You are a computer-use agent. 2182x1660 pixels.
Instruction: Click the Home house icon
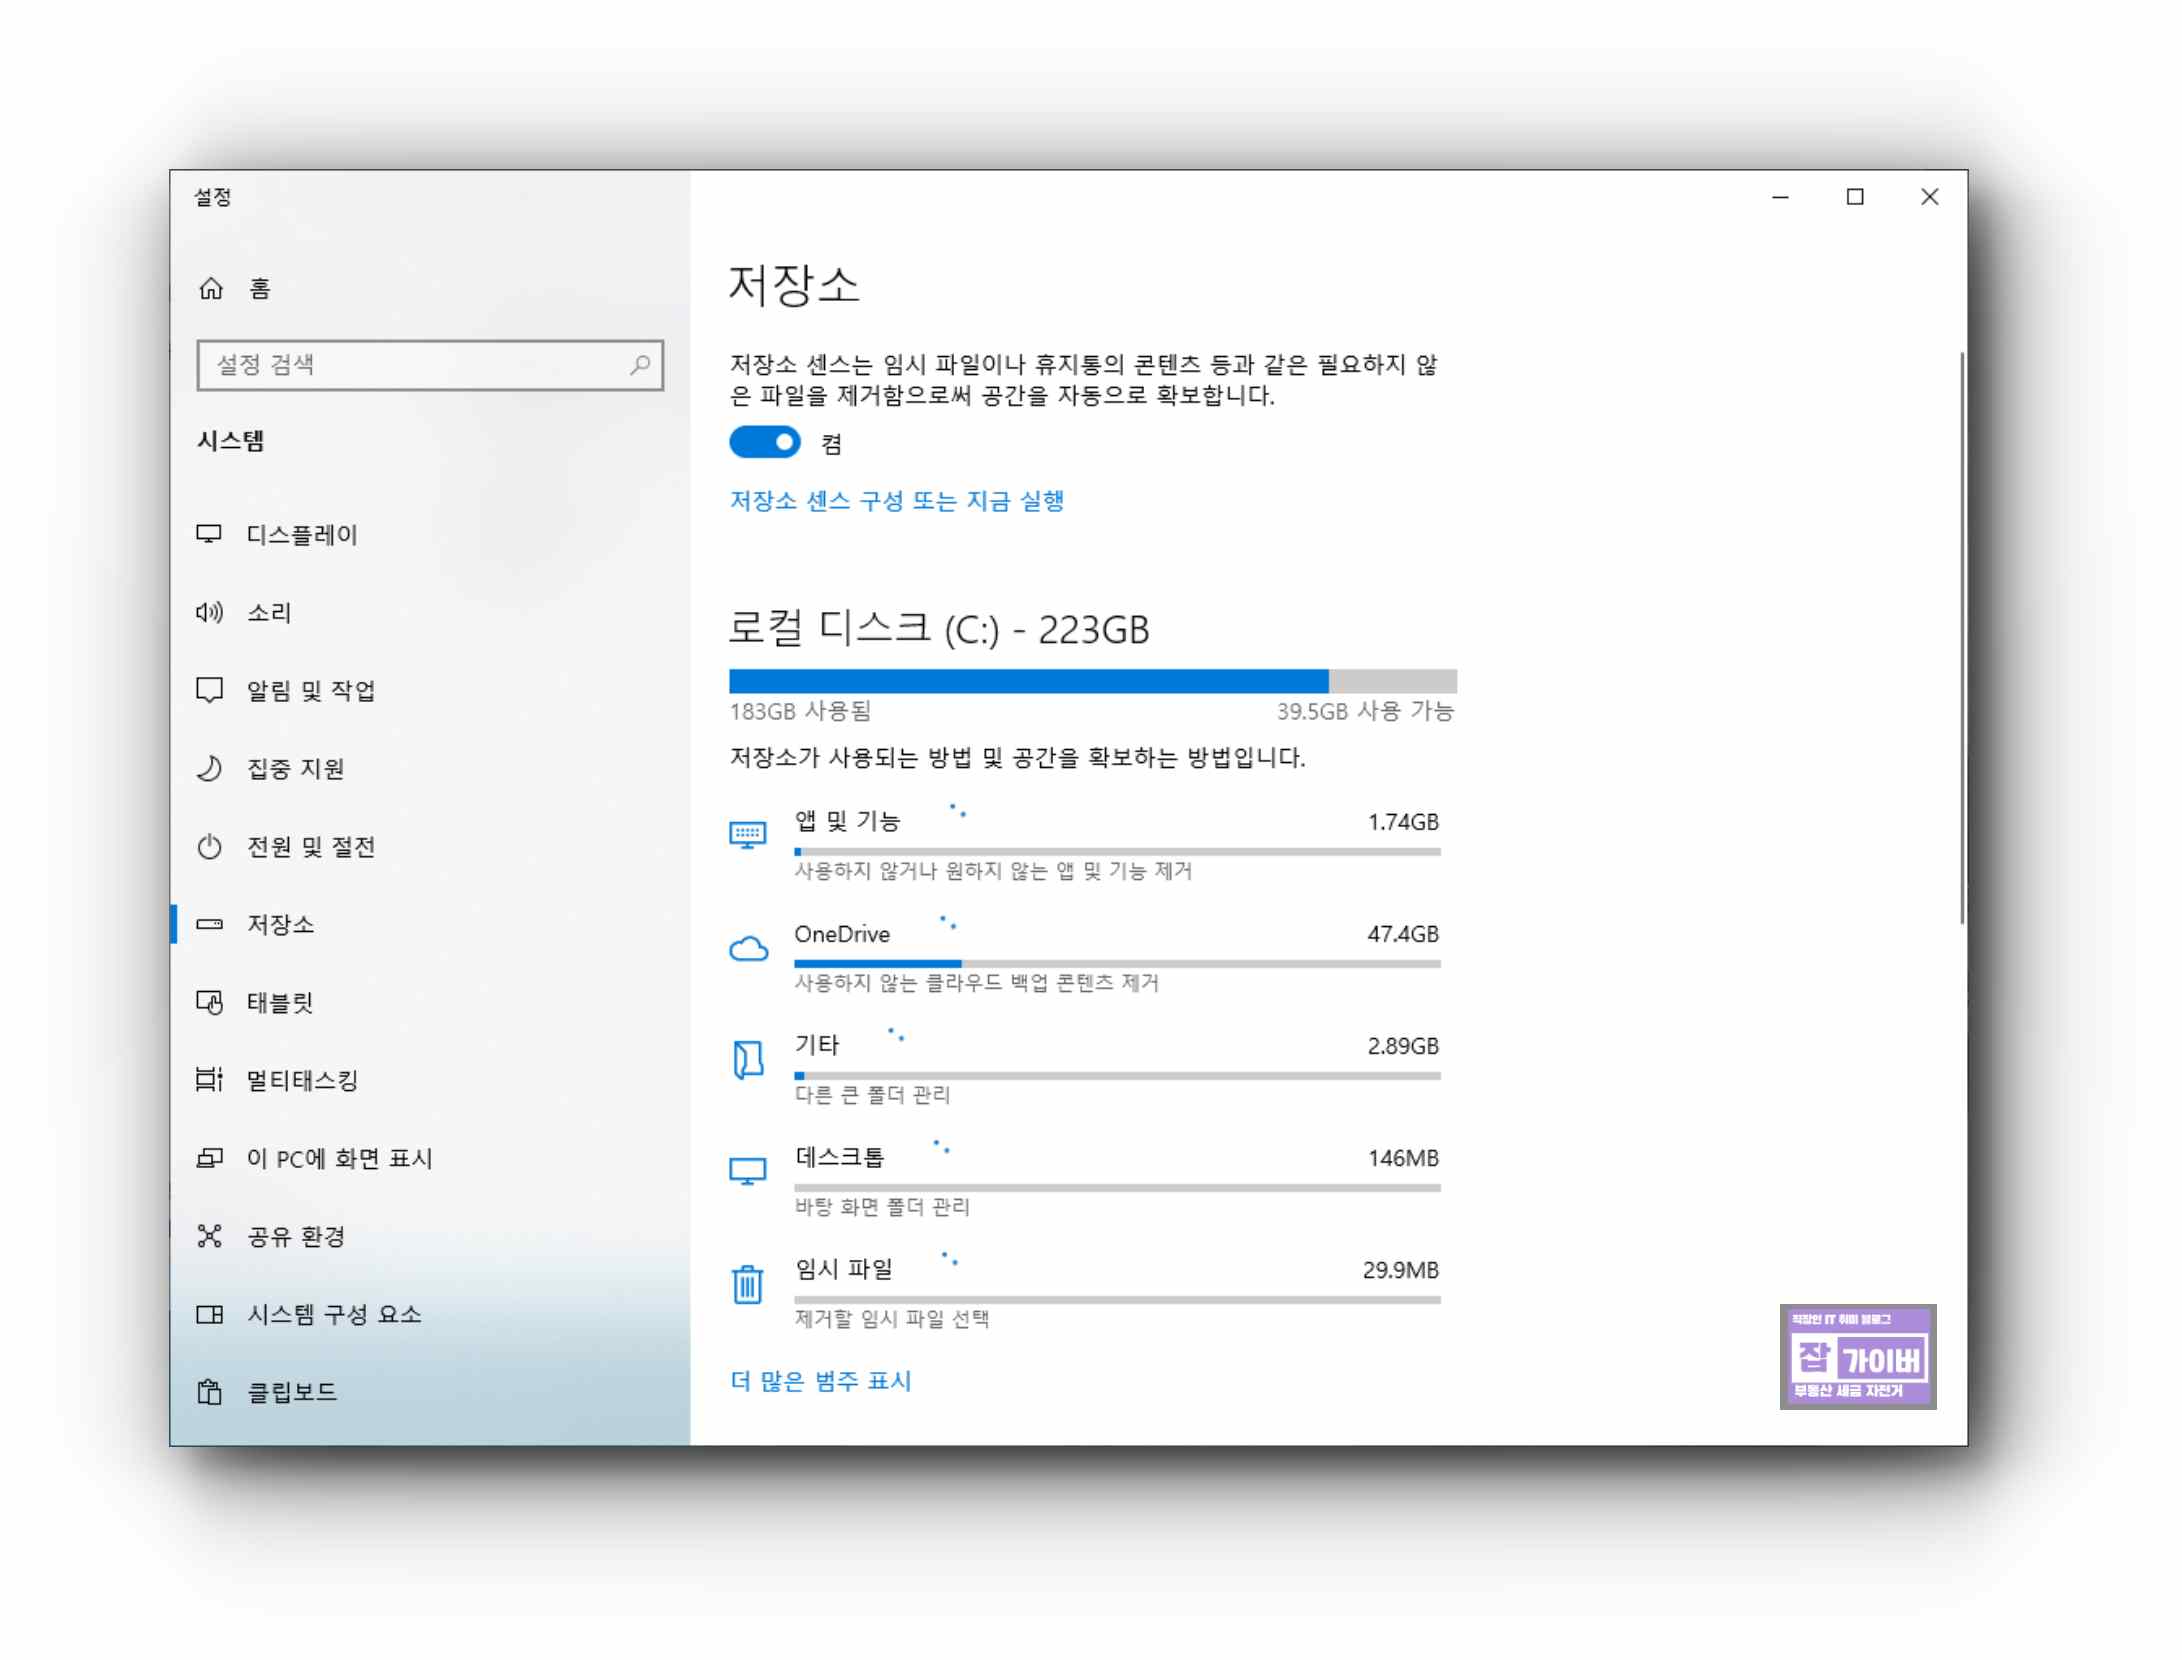210,289
